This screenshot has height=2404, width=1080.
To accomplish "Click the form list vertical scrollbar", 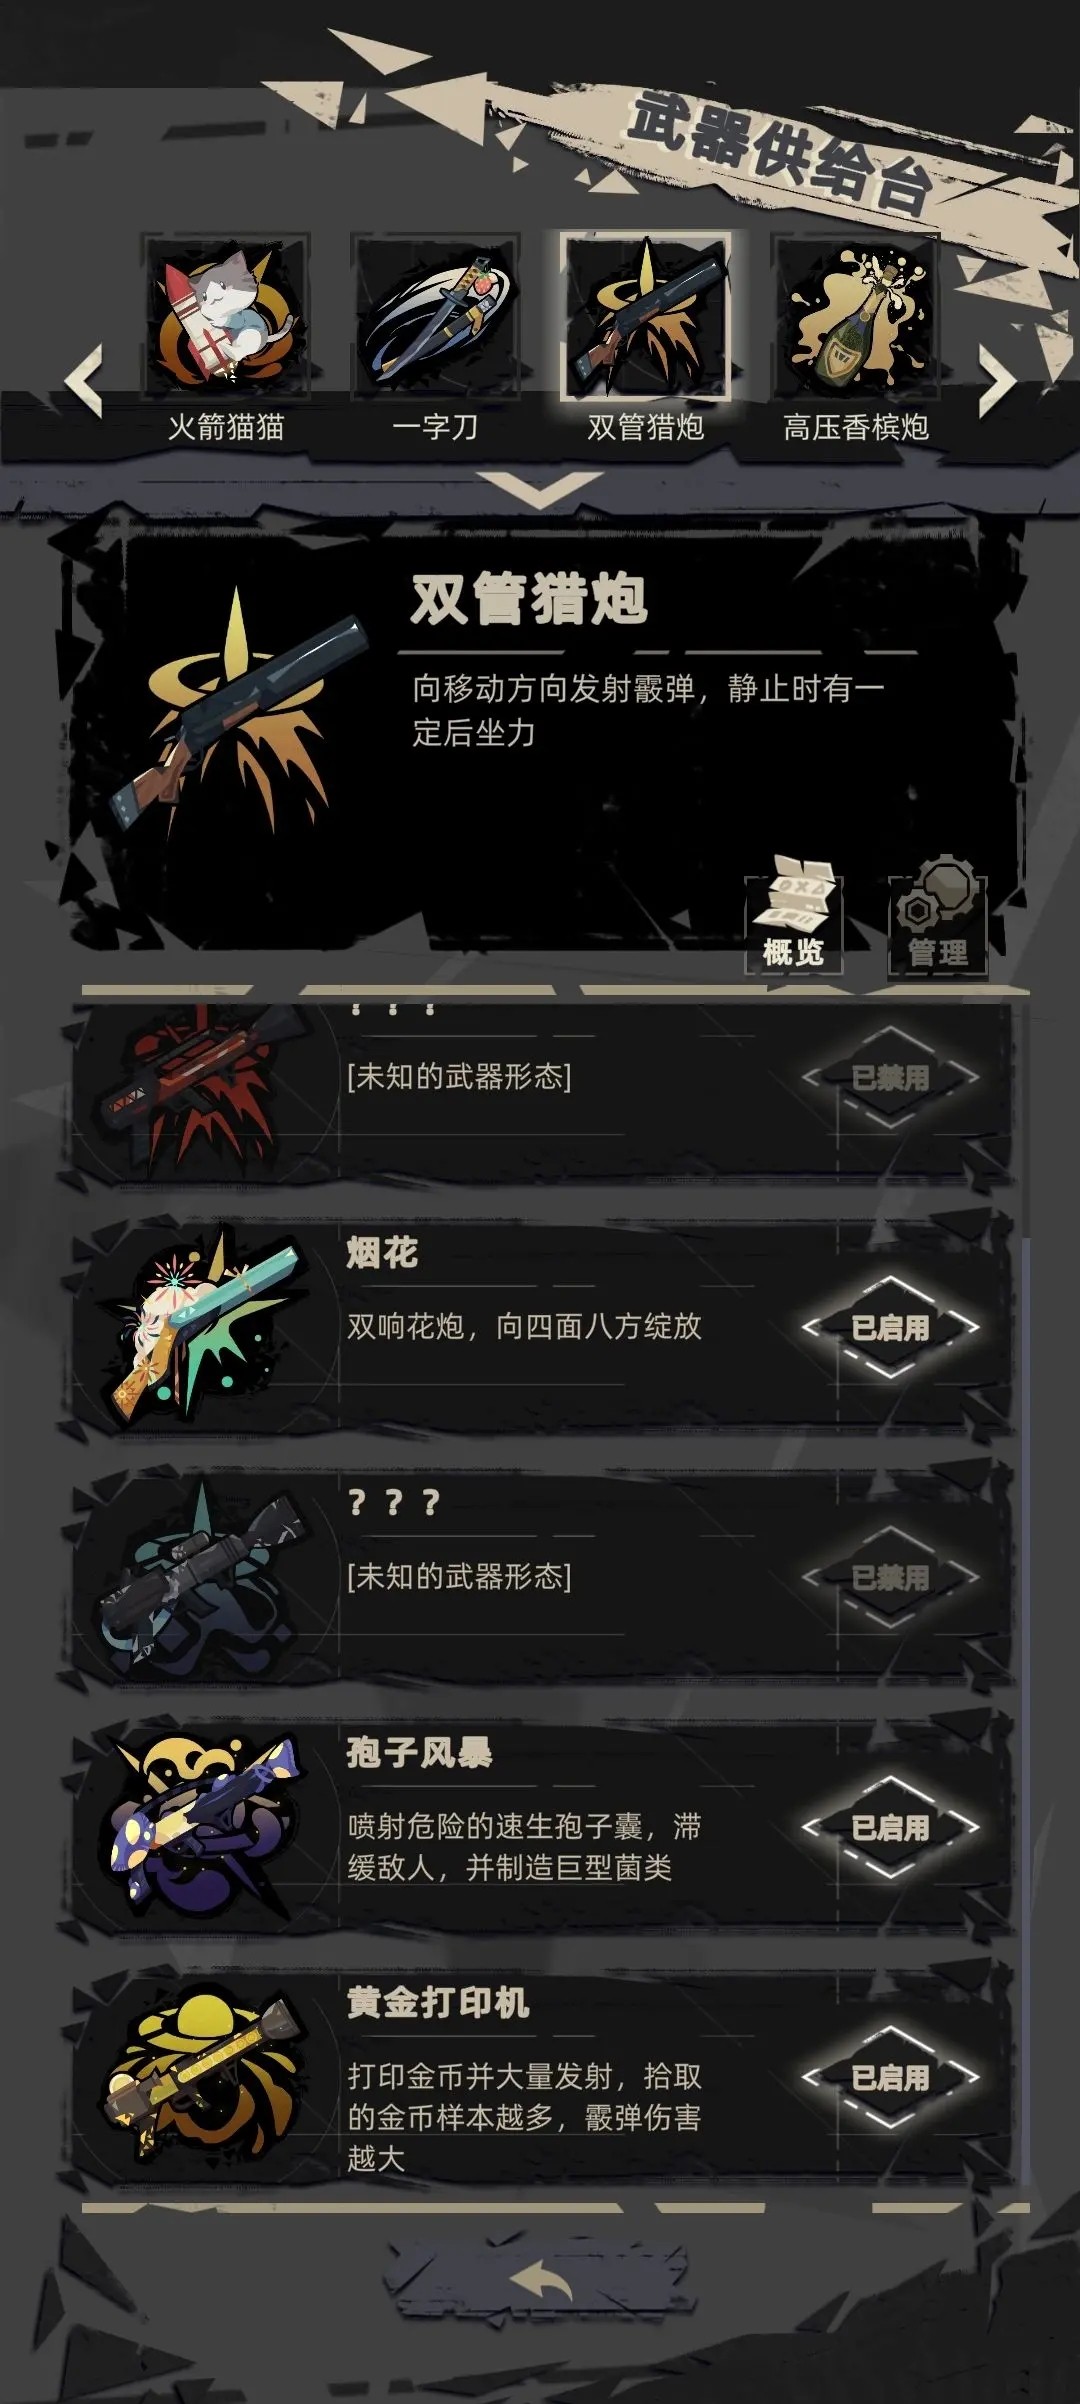I will pos(1024,1710).
